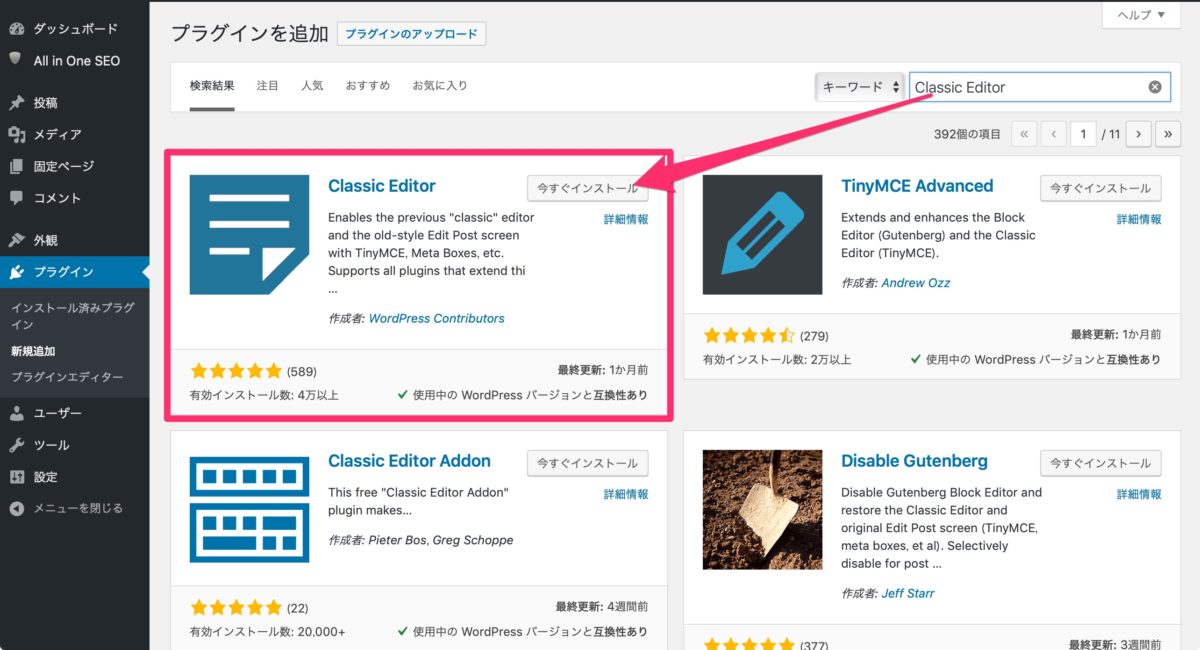This screenshot has width=1200, height=650.
Task: Jump to the last results page
Action: (1167, 134)
